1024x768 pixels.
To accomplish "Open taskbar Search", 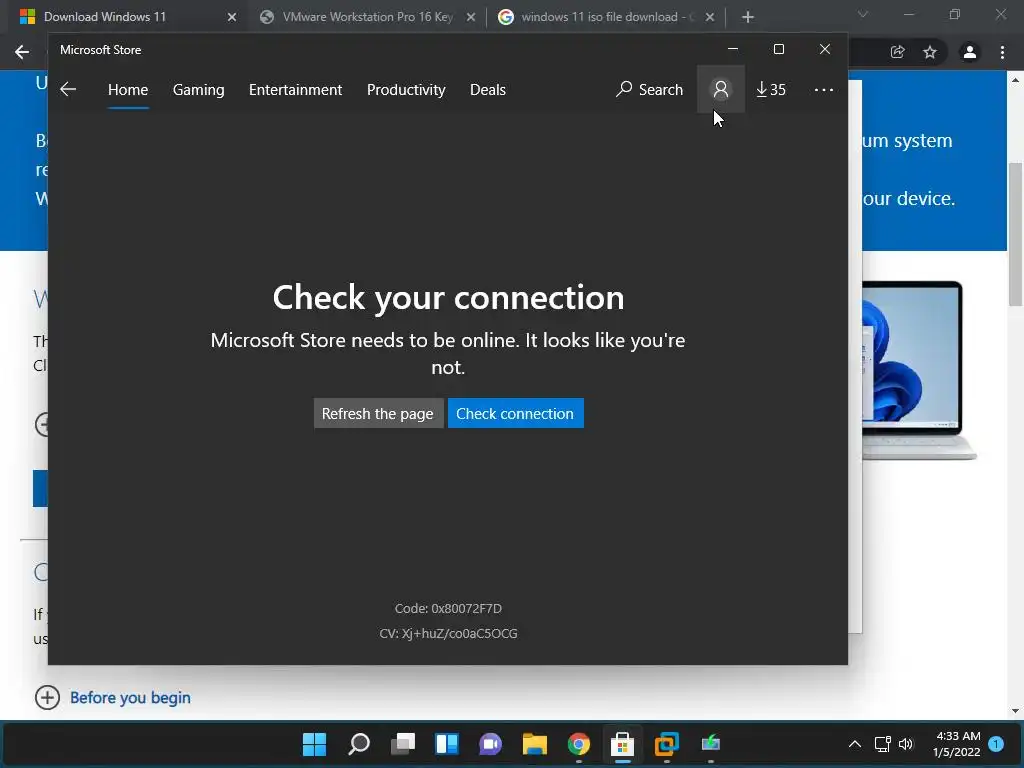I will pos(359,744).
